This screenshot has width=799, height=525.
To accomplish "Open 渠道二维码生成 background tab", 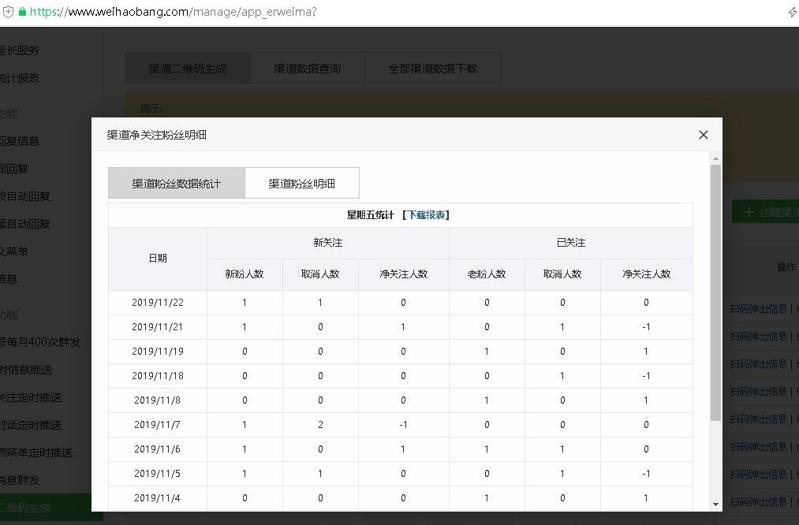I will [188, 68].
